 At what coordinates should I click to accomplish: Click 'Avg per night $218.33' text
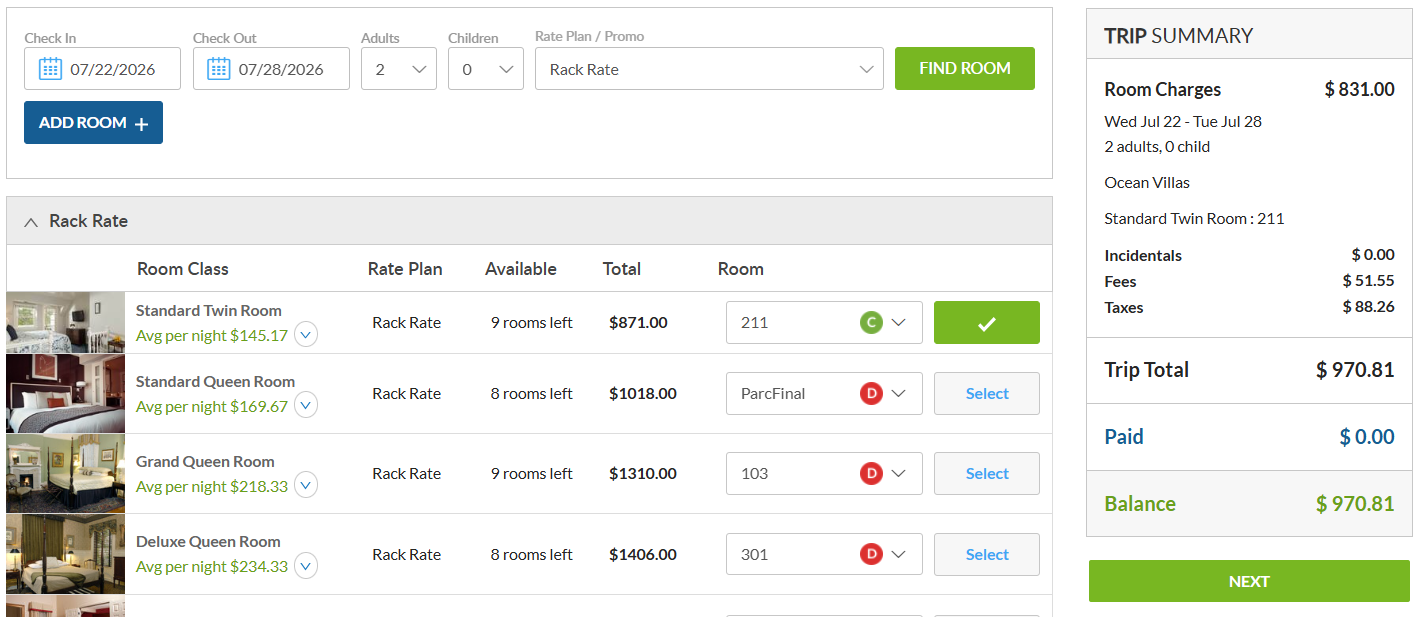(x=212, y=486)
